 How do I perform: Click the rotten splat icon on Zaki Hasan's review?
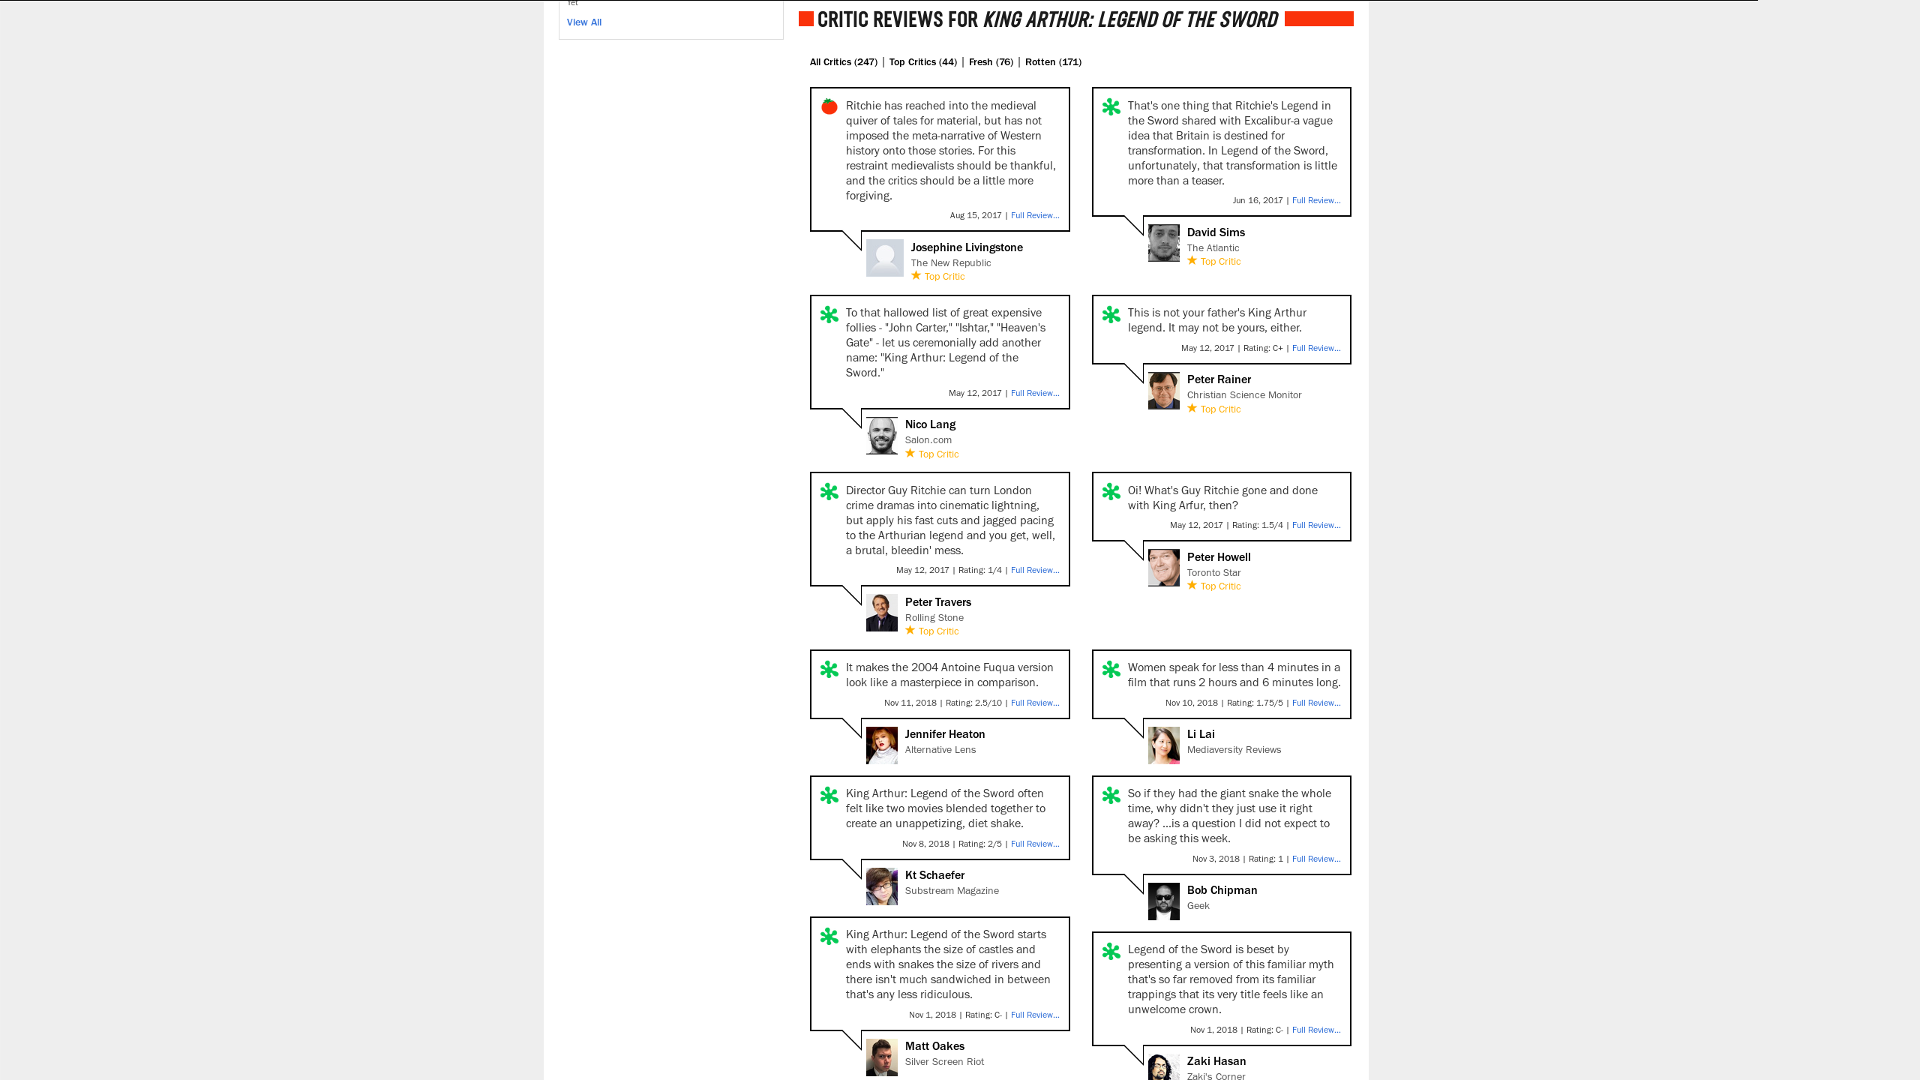[1111, 951]
